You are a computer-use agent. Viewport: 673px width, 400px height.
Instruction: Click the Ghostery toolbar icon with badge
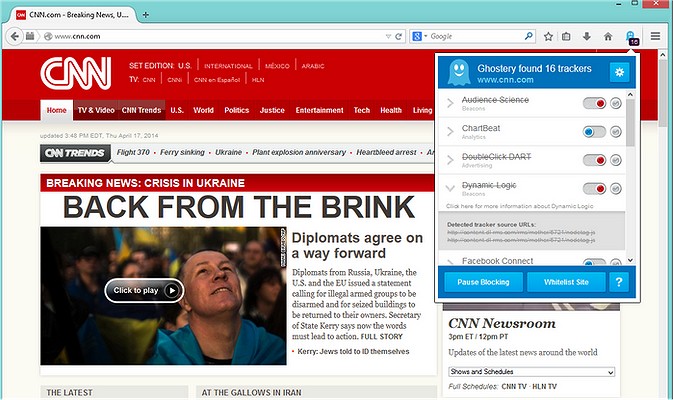pyautogui.click(x=631, y=38)
